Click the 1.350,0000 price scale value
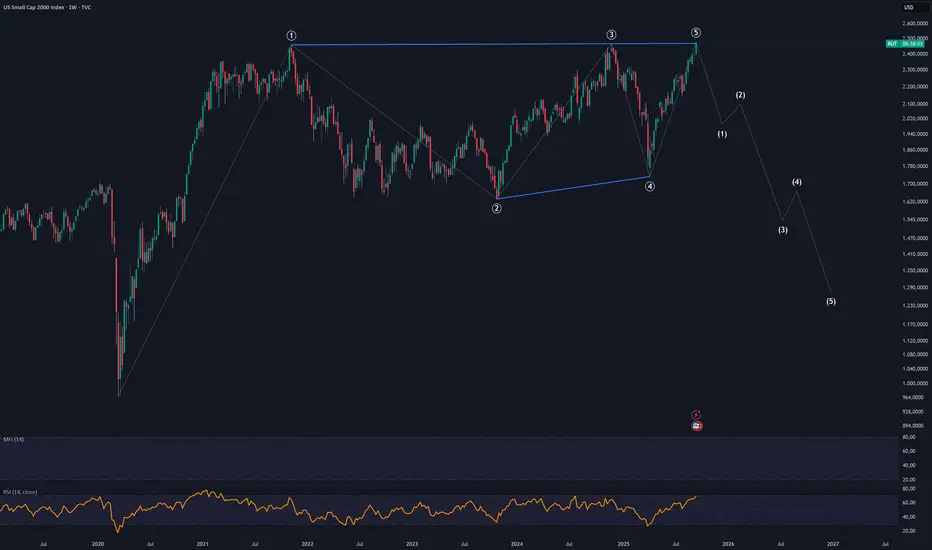Image resolution: width=932 pixels, height=550 pixels. (x=915, y=271)
